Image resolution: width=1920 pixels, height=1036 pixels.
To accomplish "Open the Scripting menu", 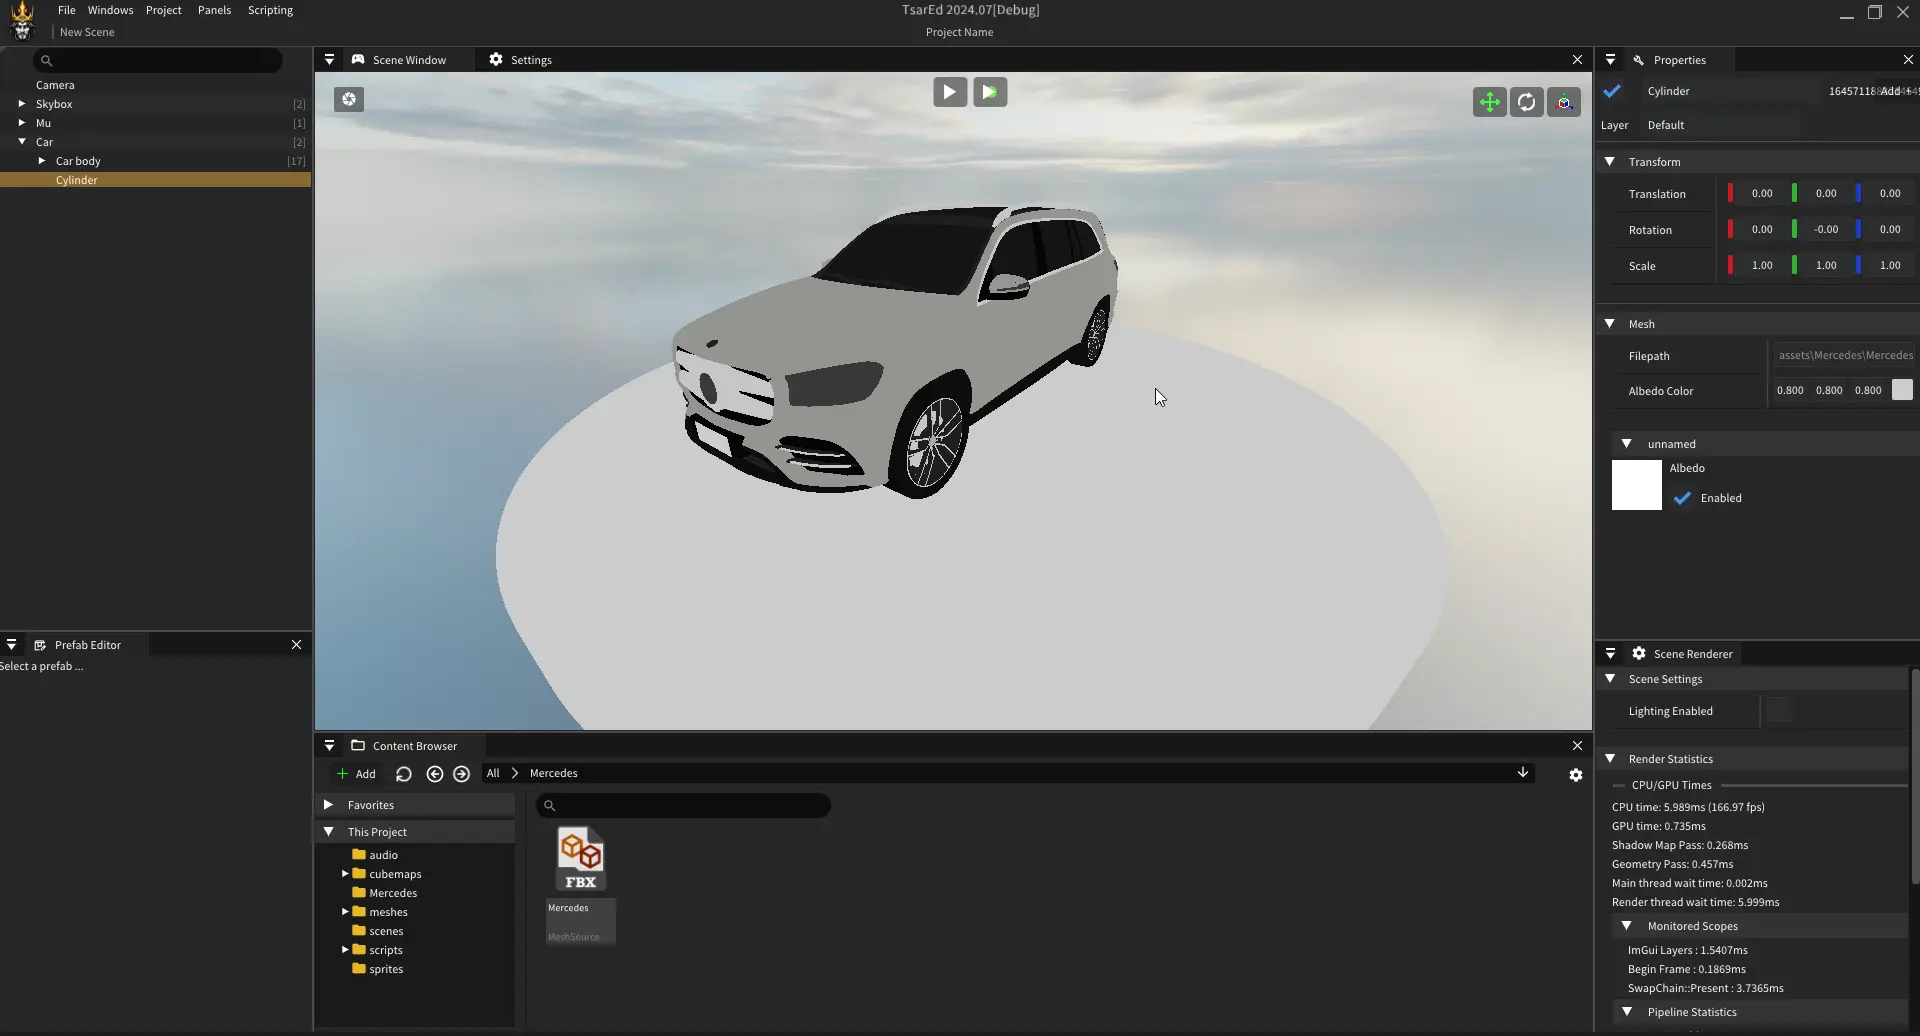I will point(270,10).
